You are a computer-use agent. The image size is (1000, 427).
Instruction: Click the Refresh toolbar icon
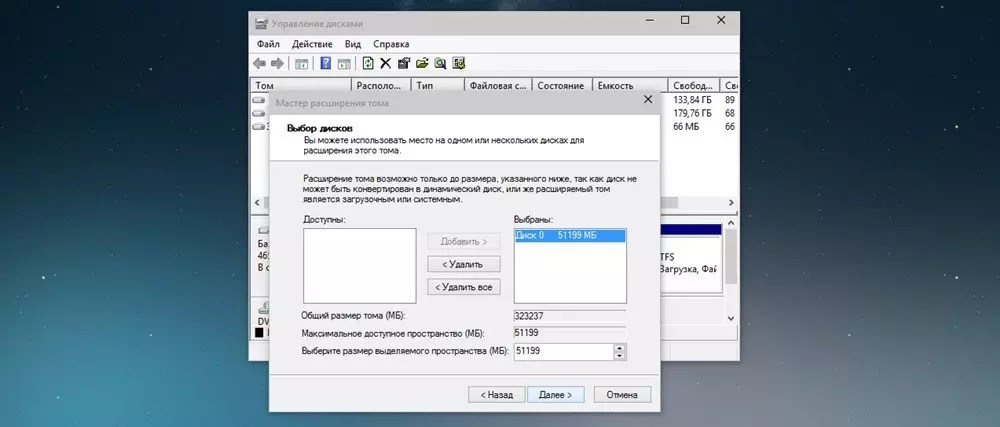click(368, 64)
